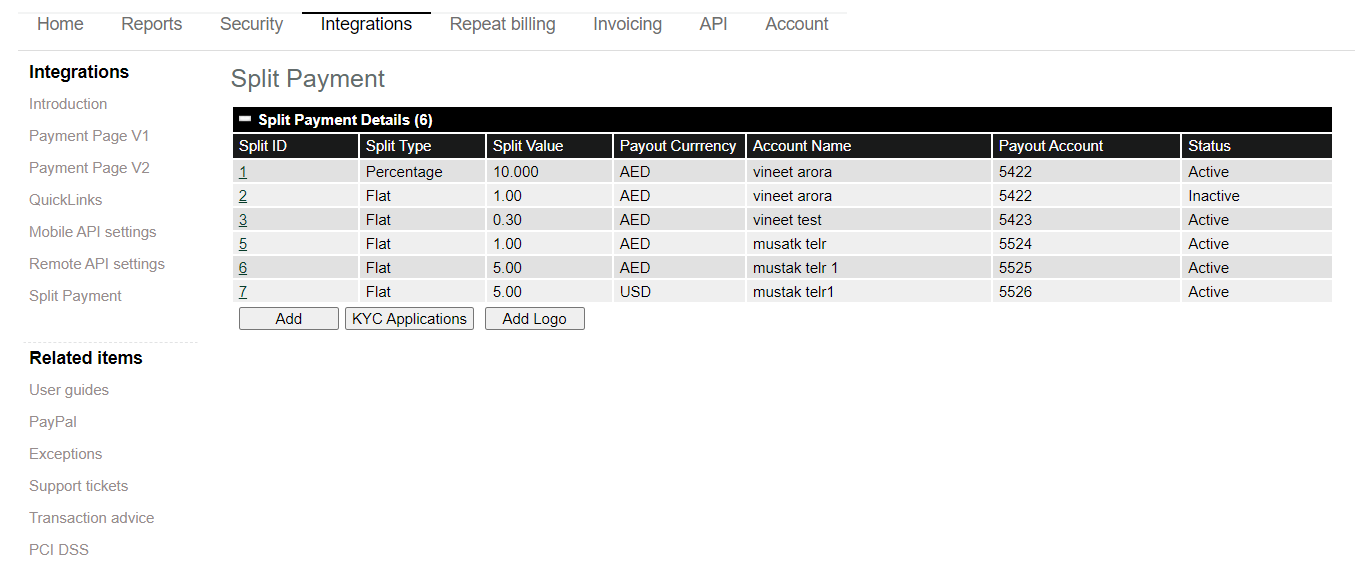Go to QuickLinks in sidebar
Image resolution: width=1370 pixels, height=567 pixels.
pyautogui.click(x=66, y=200)
